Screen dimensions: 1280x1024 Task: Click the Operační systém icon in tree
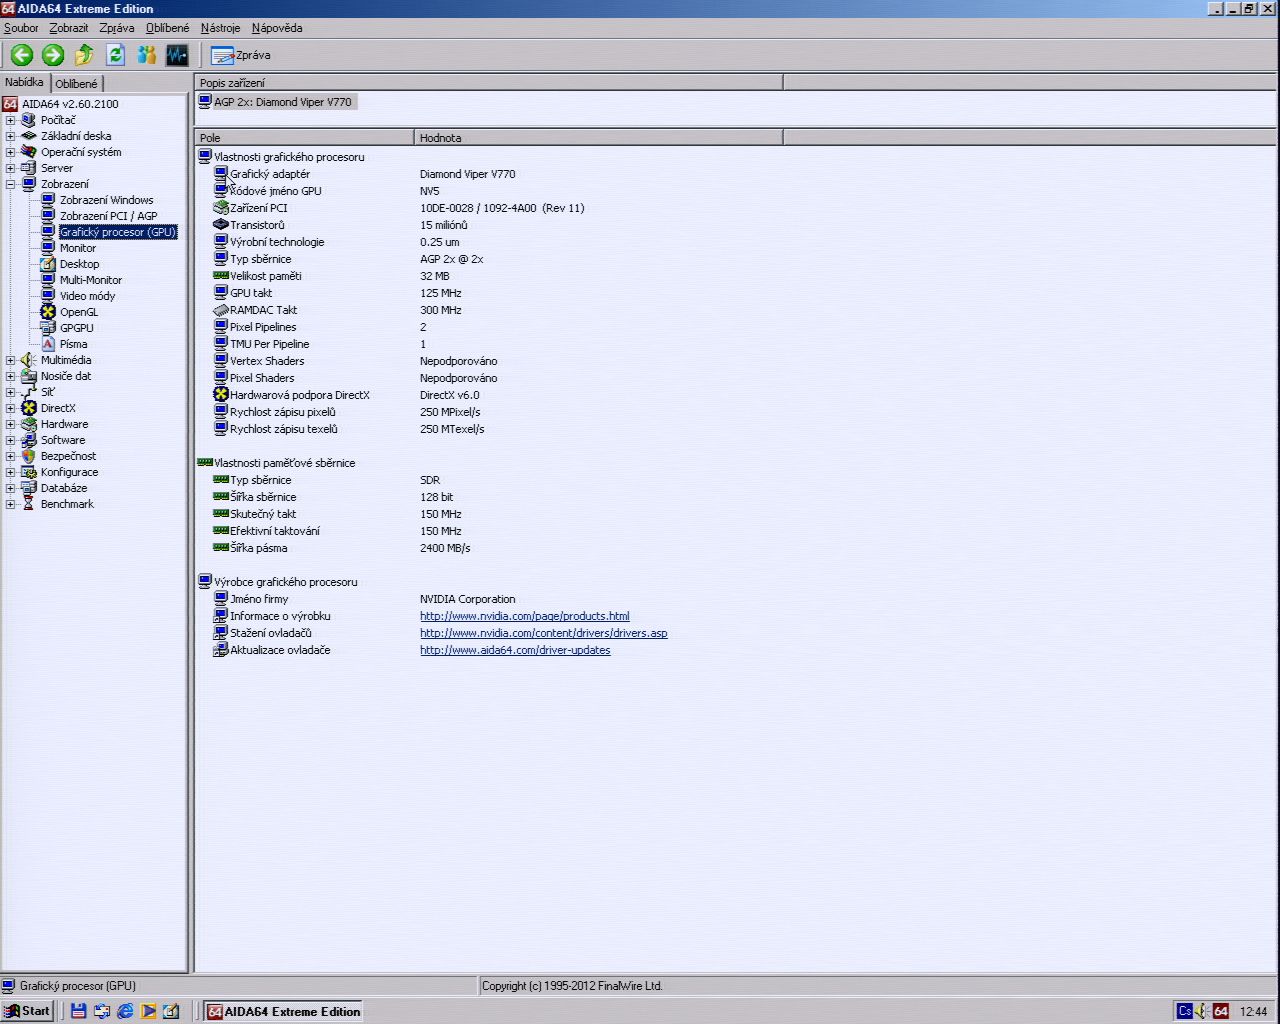29,152
